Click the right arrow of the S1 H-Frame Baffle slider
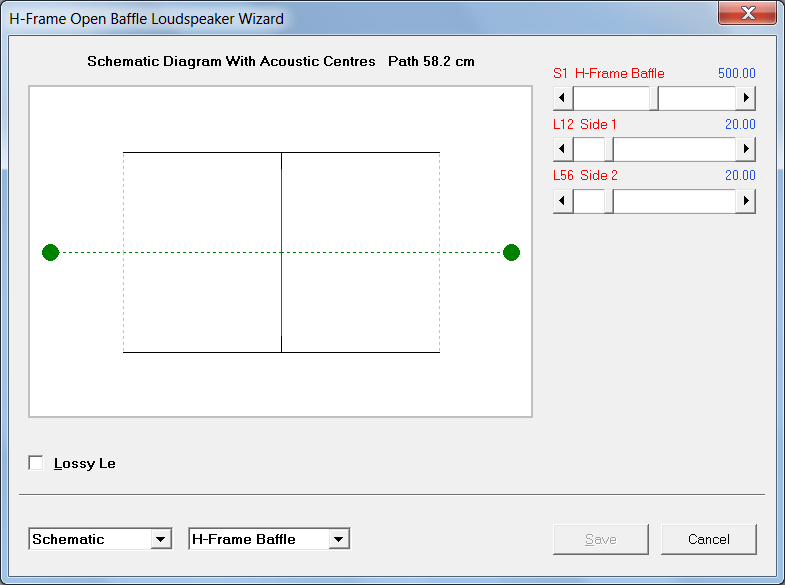785x585 pixels. pos(745,98)
